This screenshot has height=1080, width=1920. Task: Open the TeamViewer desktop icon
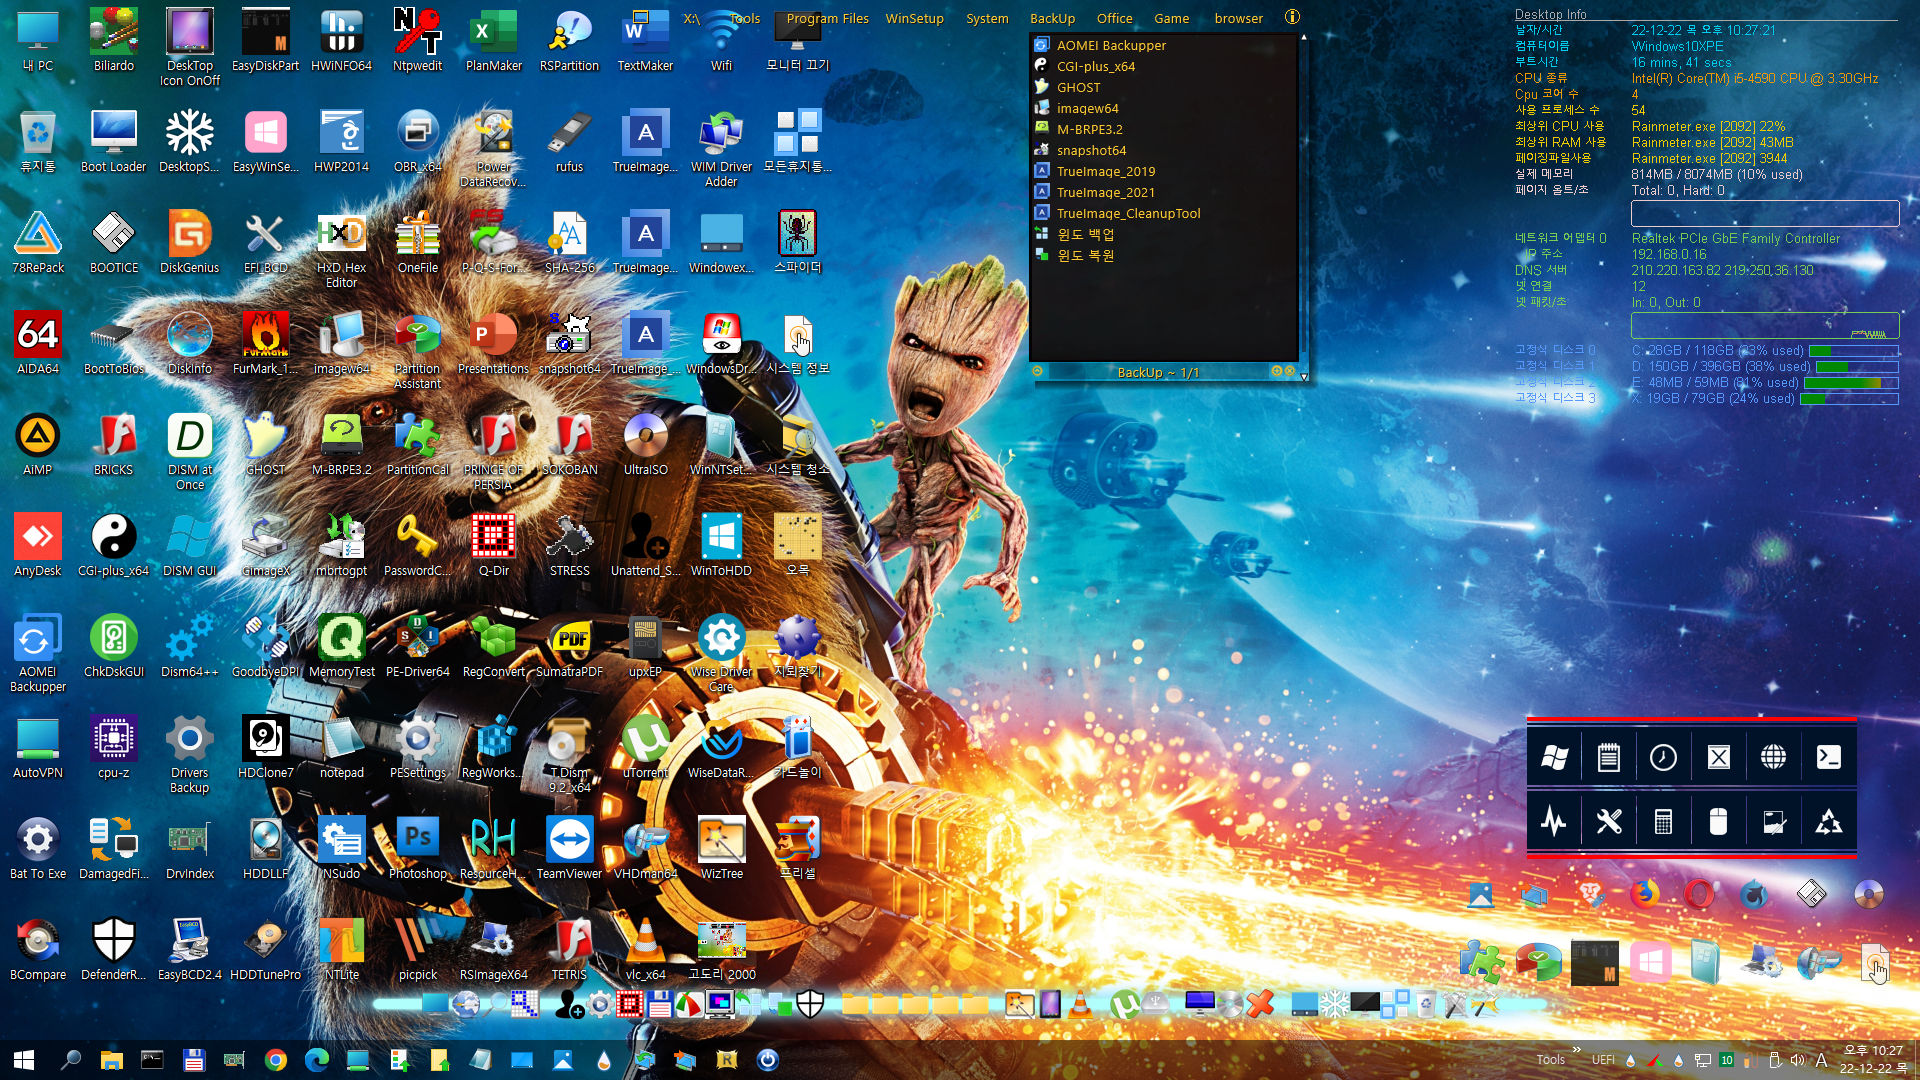569,848
